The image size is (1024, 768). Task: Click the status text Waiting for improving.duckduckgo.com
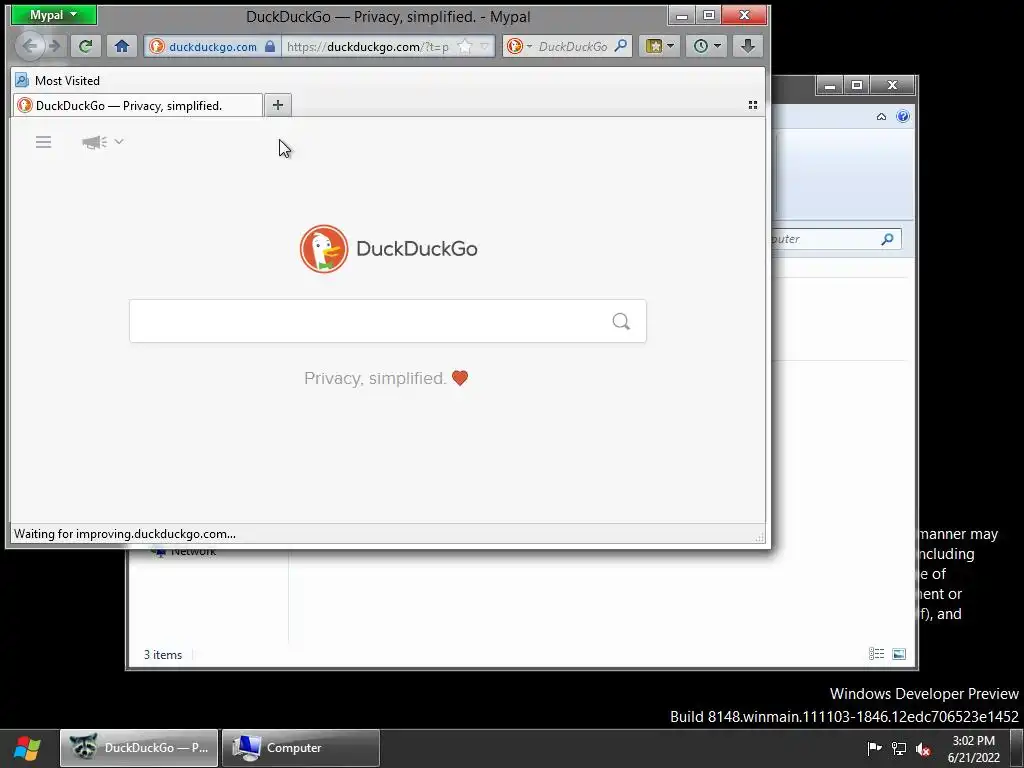coord(125,534)
